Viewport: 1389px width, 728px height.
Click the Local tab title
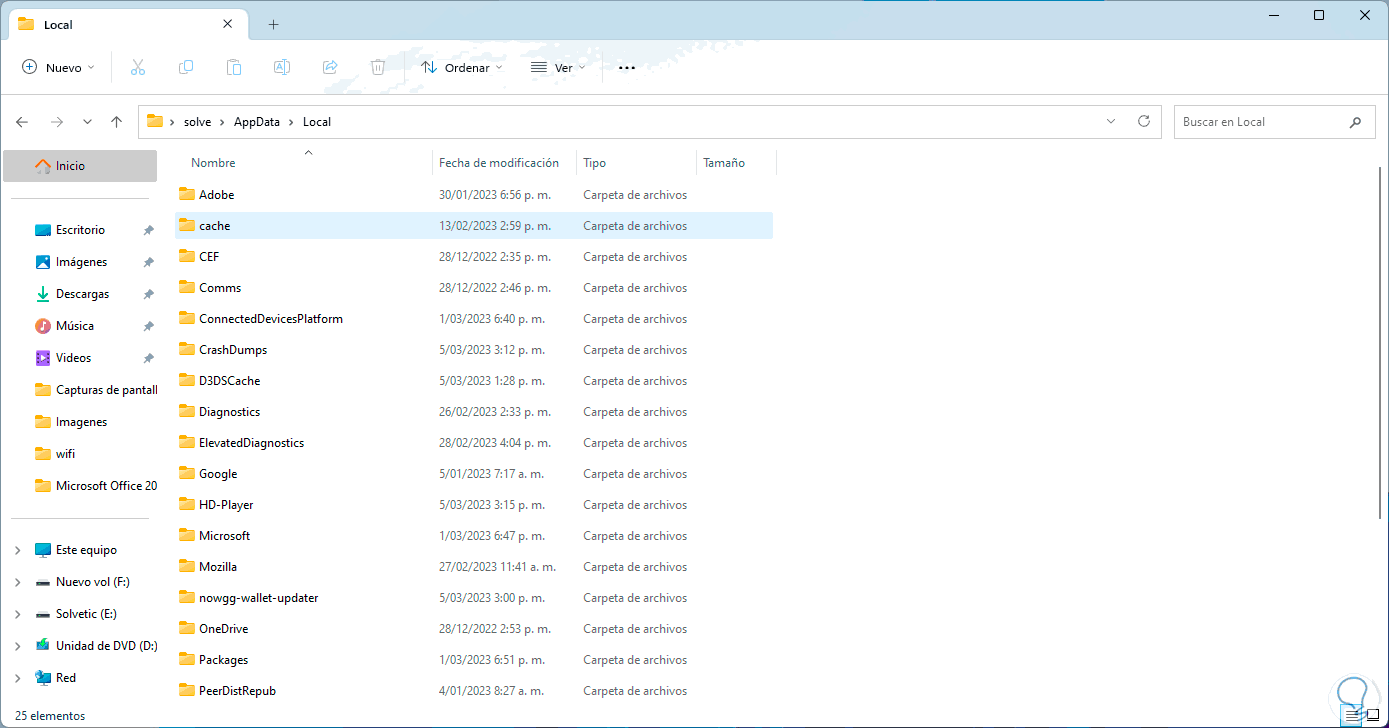(x=58, y=25)
